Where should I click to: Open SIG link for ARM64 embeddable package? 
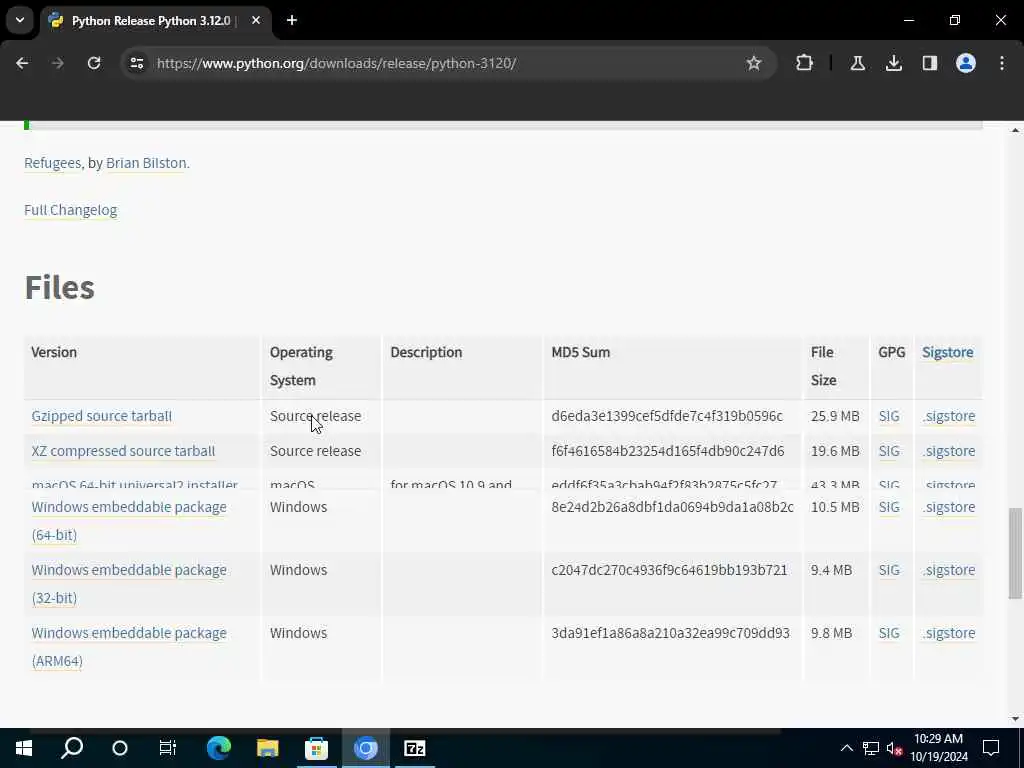pyautogui.click(x=889, y=633)
